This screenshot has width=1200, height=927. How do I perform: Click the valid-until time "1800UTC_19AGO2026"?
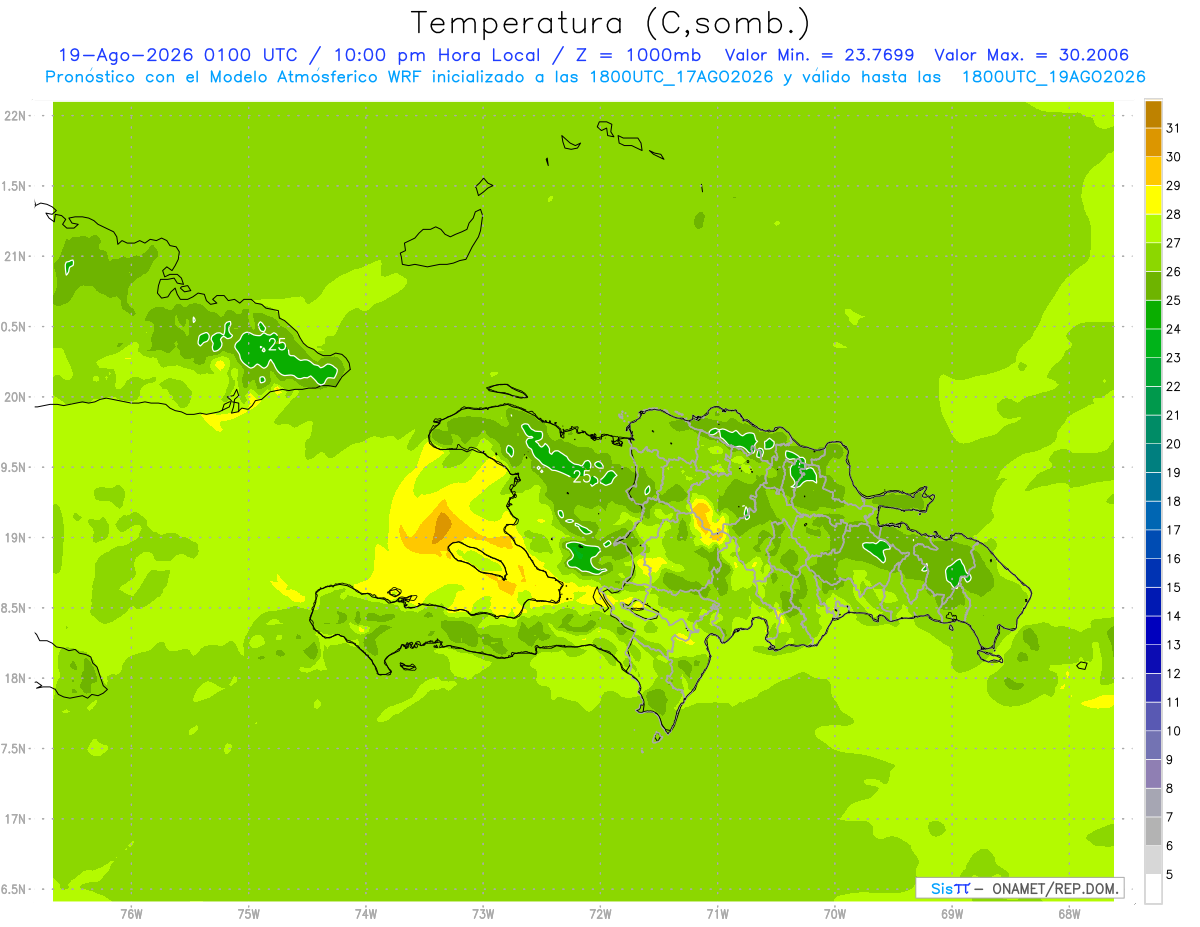[x=1053, y=77]
